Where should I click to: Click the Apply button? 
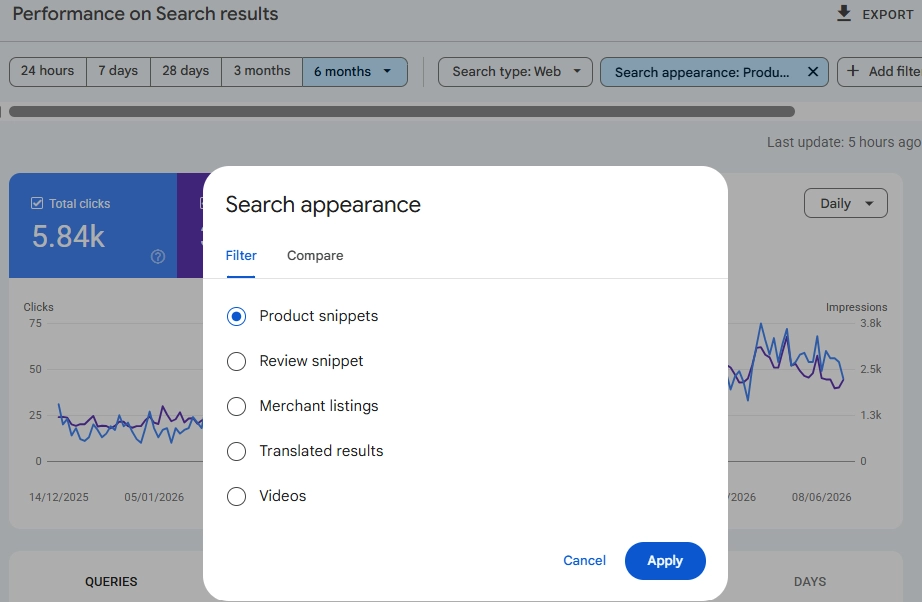tap(665, 561)
